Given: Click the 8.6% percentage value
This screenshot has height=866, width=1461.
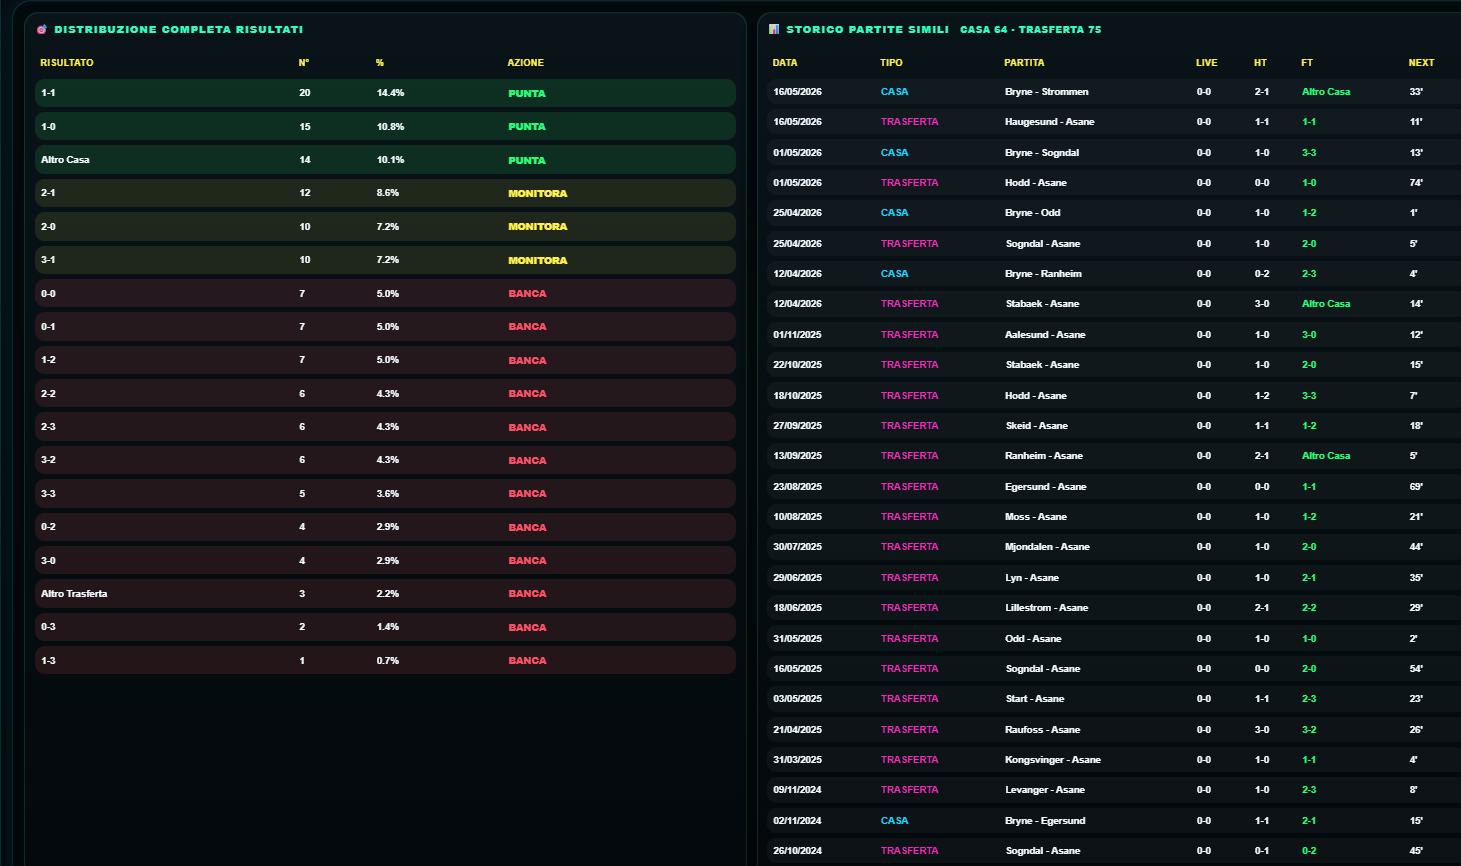Looking at the screenshot, I should point(387,193).
